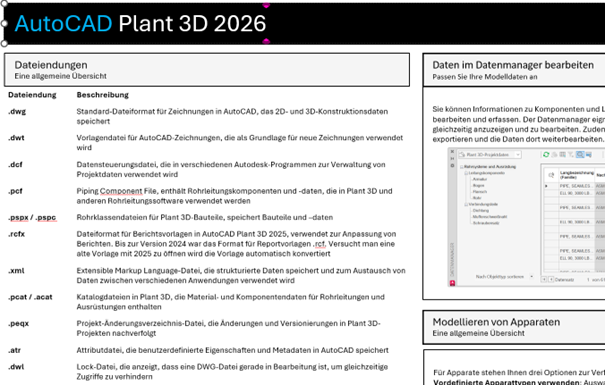Click the highlighted zoom icon in Datenmanager toolbar
605x385 pixels.
pyautogui.click(x=580, y=155)
